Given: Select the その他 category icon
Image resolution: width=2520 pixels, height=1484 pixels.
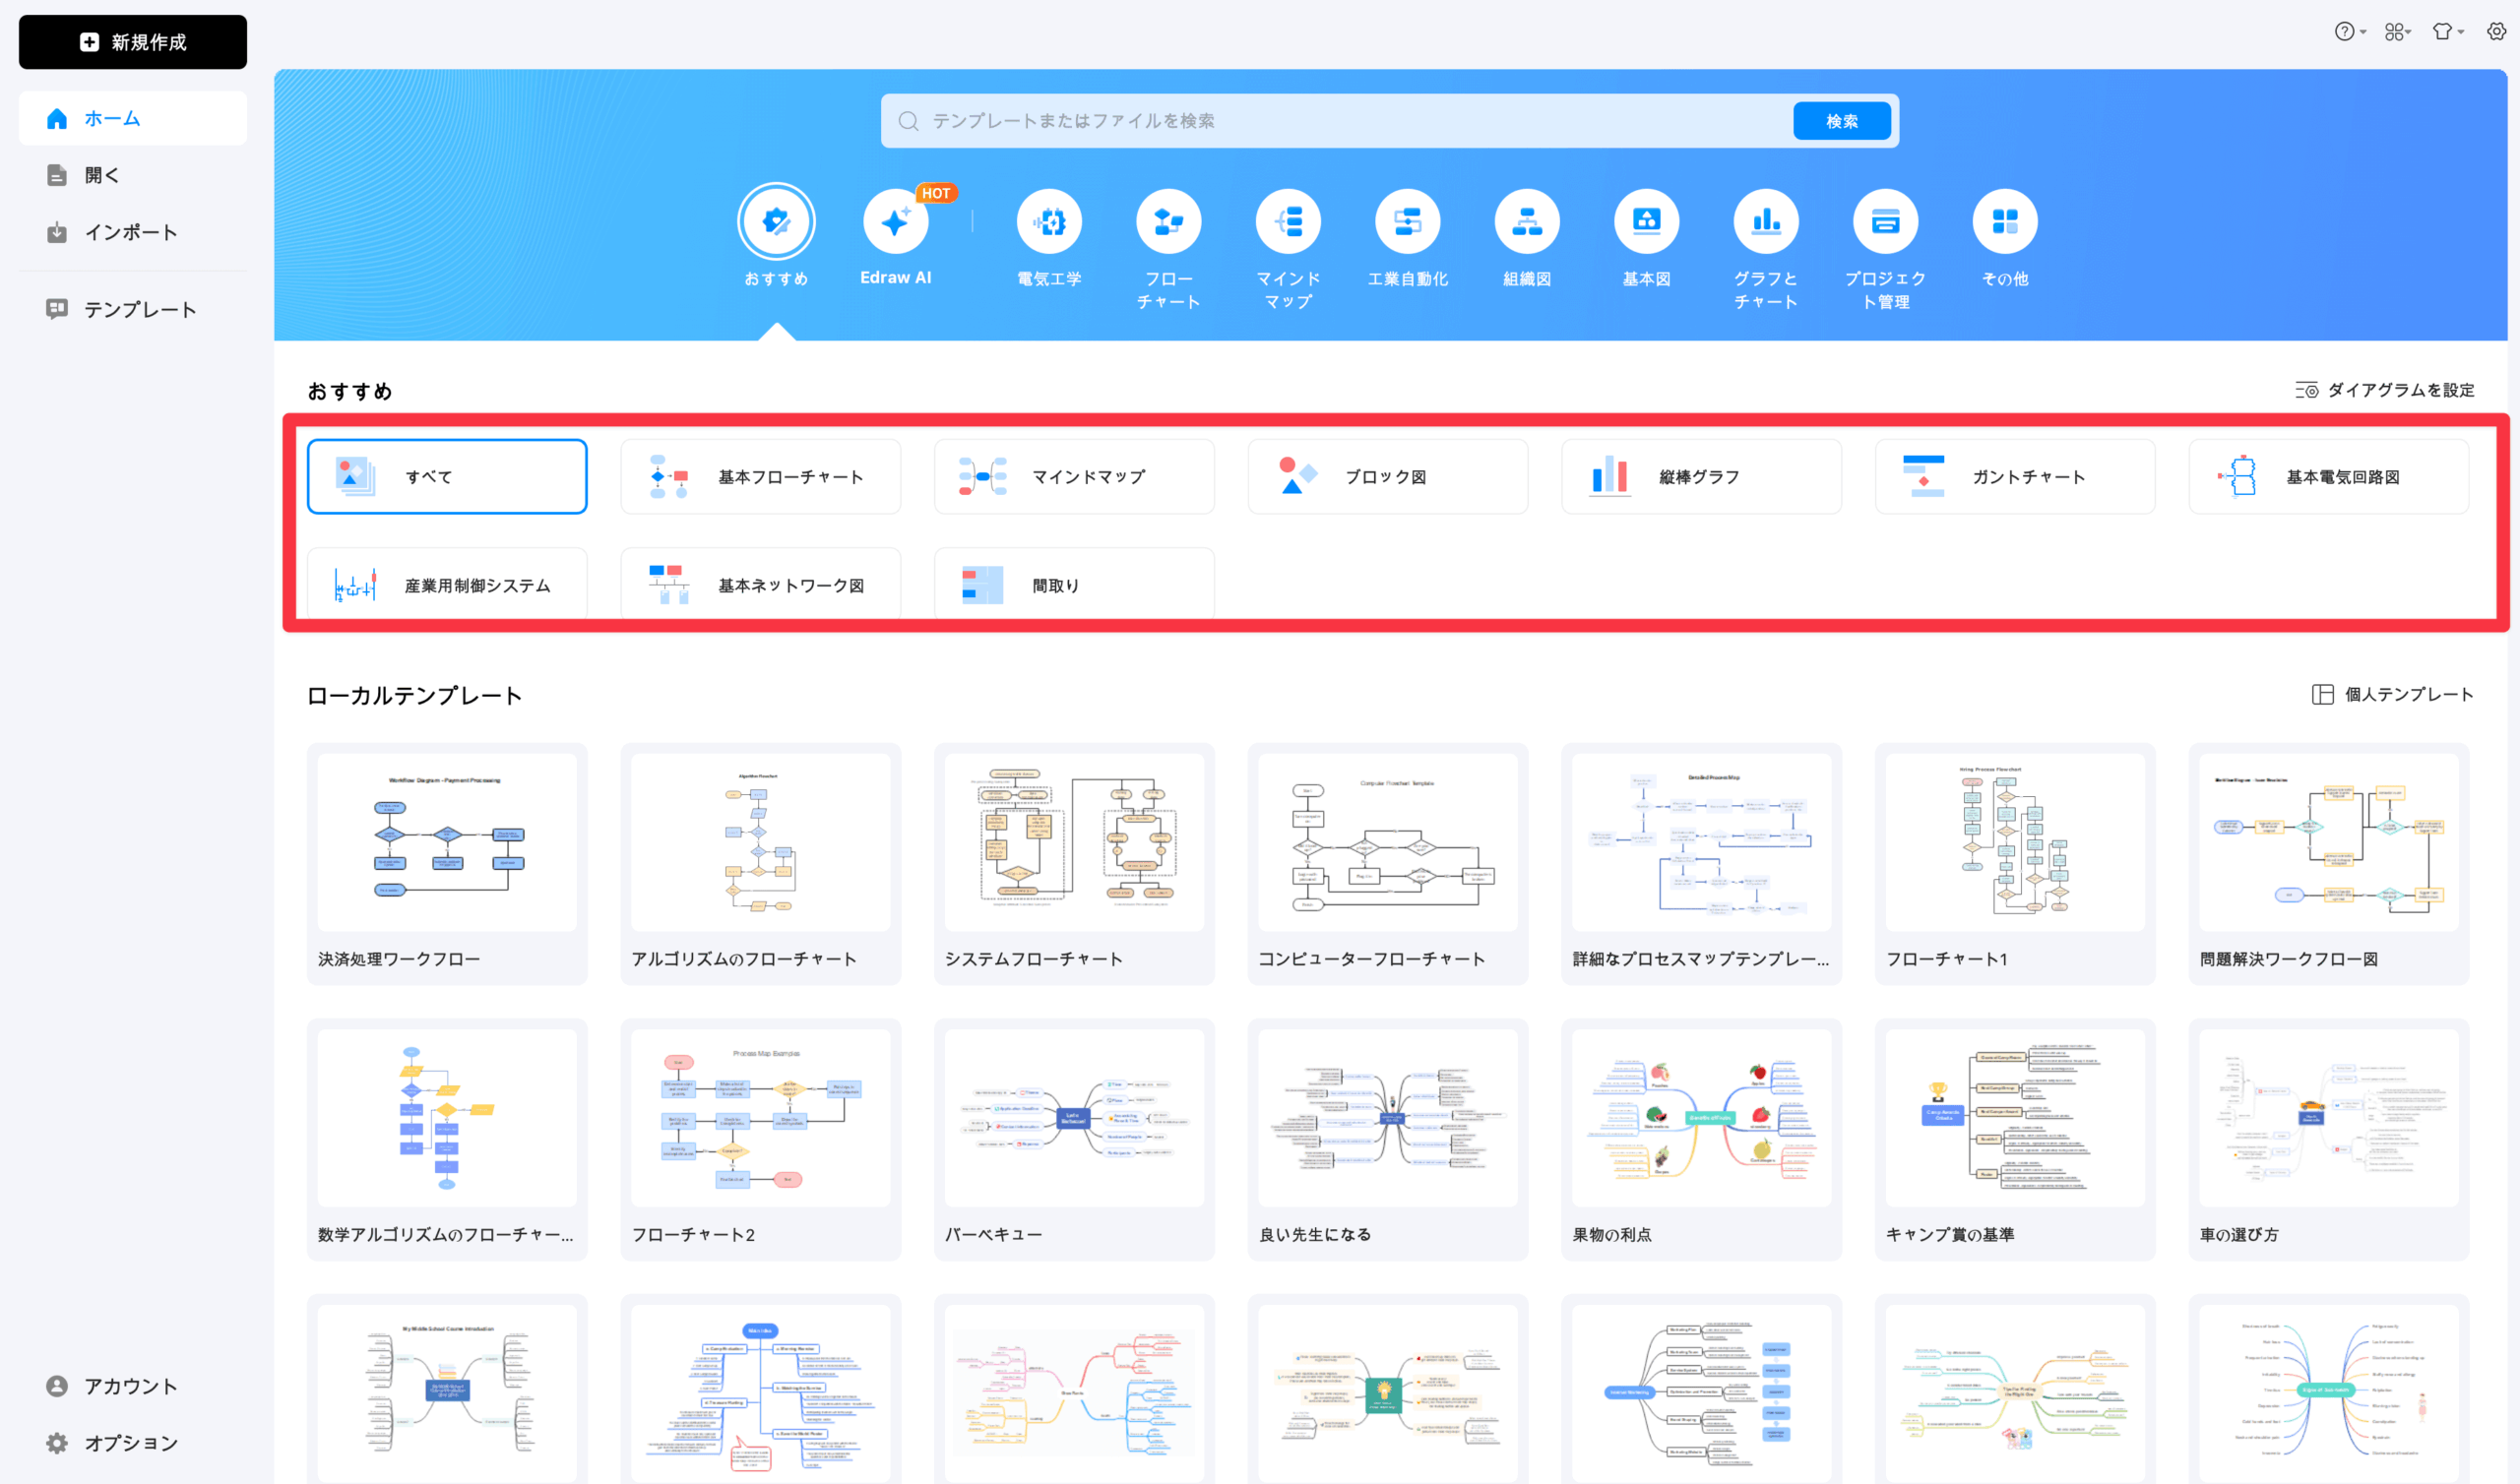Looking at the screenshot, I should pos(2005,222).
